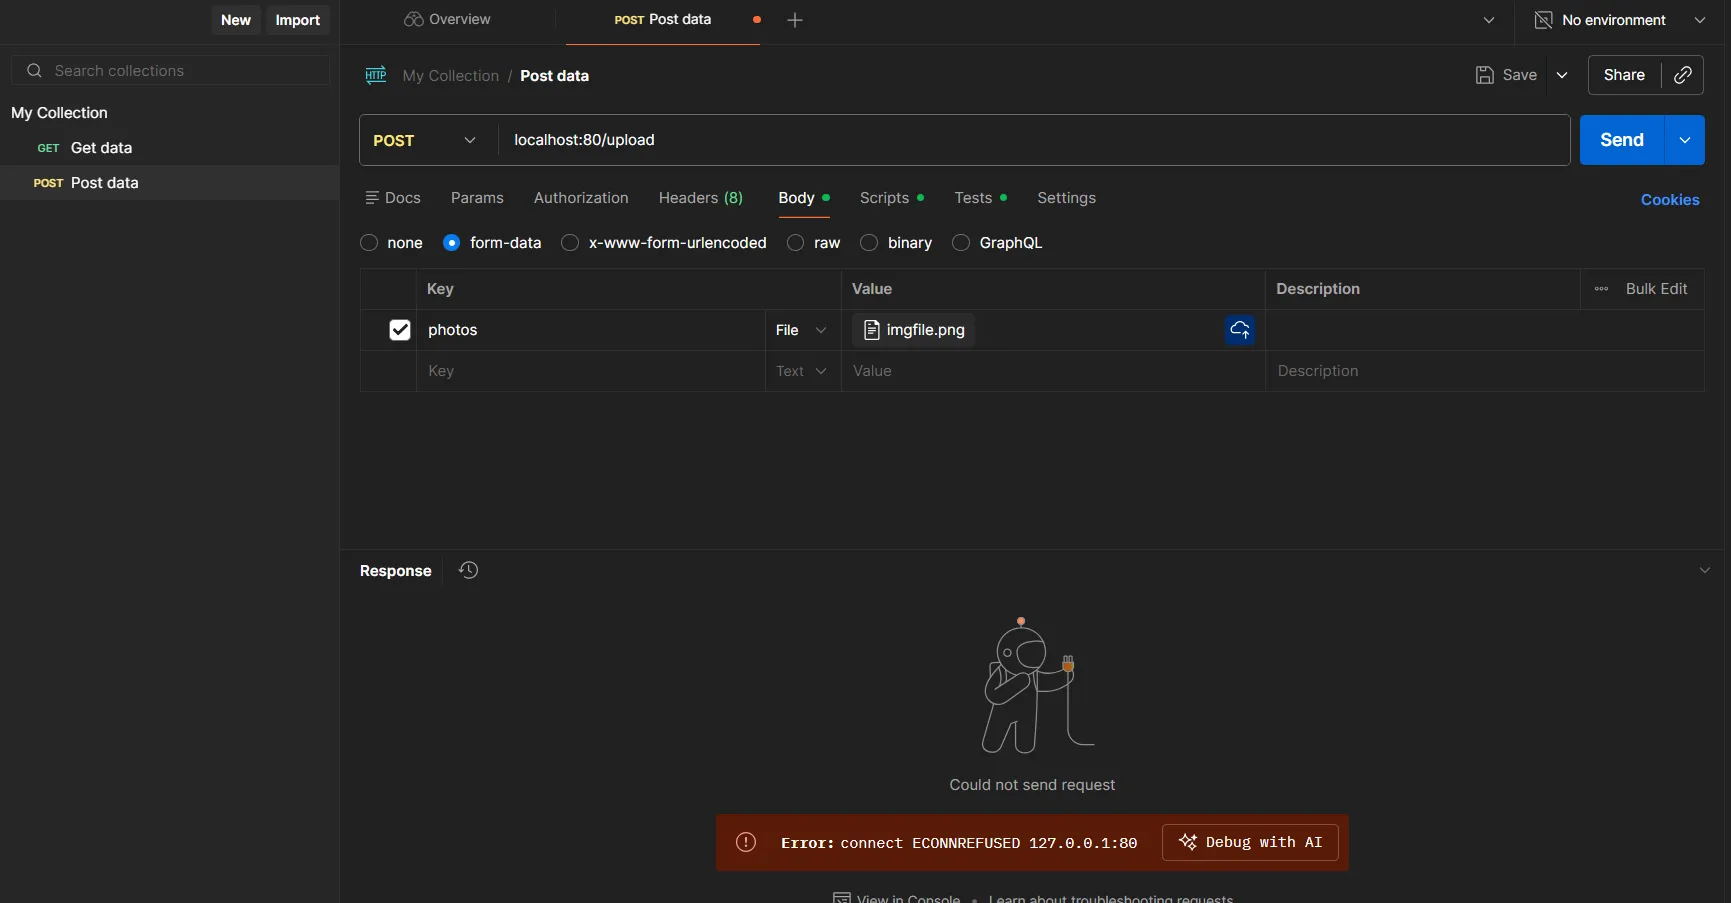Open the Text type dropdown in new row

(802, 371)
